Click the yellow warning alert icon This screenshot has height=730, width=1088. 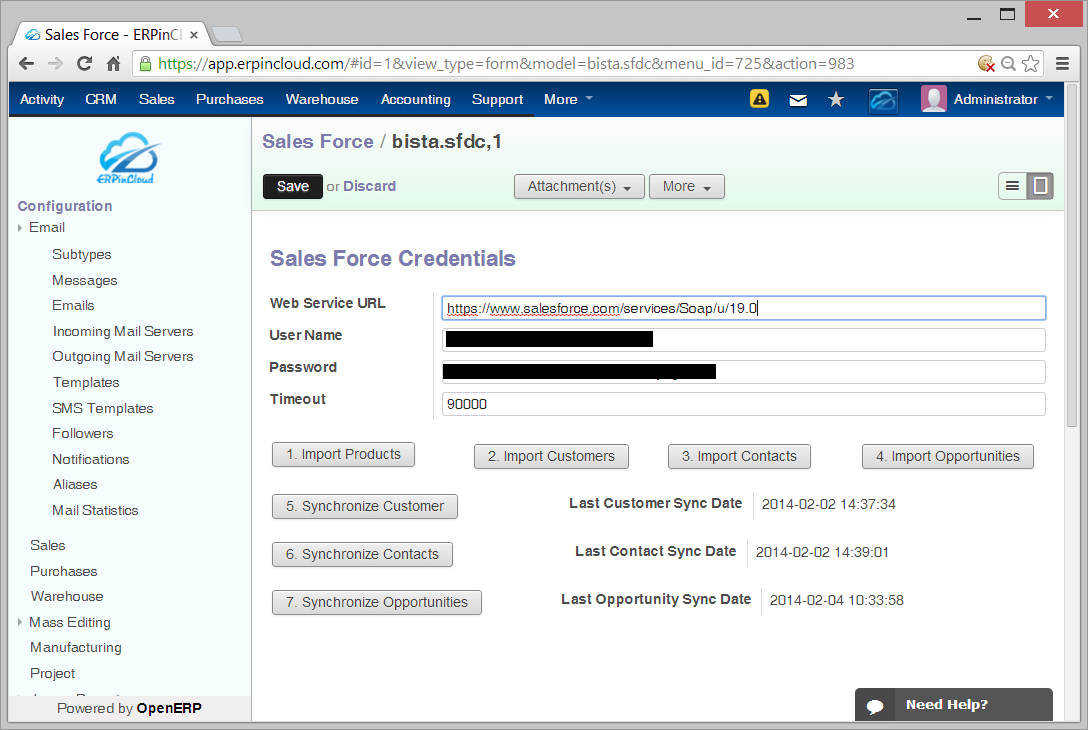click(x=760, y=99)
